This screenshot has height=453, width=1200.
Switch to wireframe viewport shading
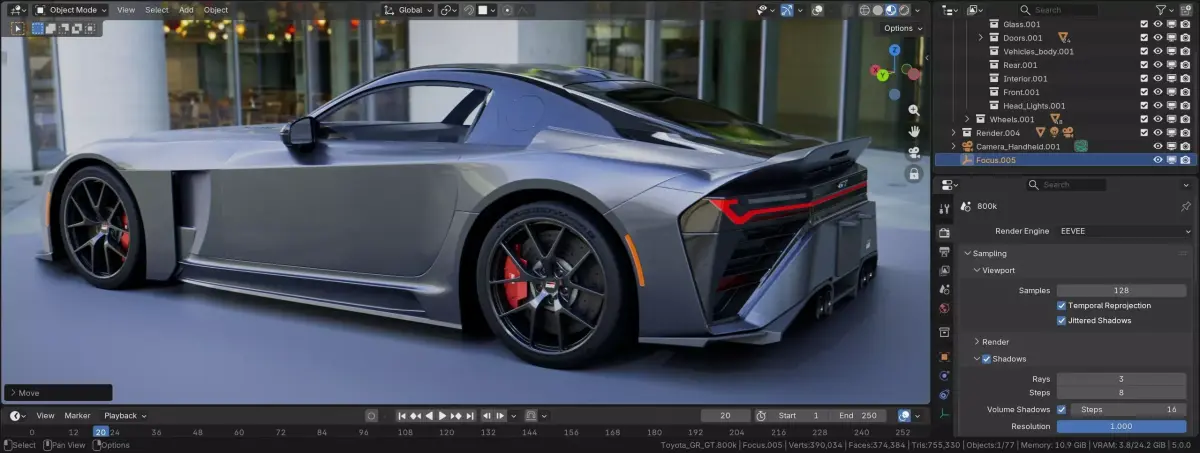(x=866, y=10)
